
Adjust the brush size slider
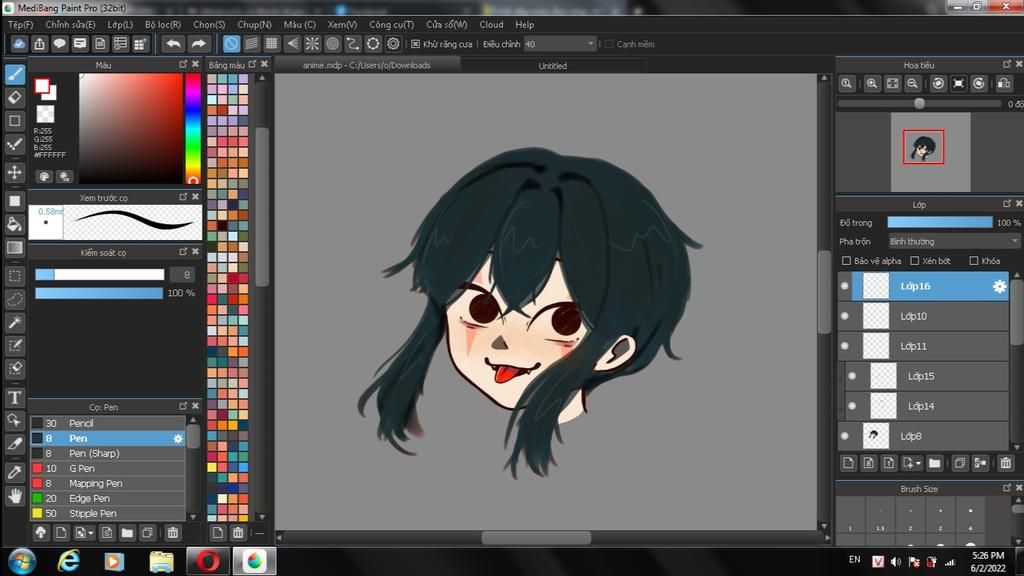pyautogui.click(x=99, y=274)
